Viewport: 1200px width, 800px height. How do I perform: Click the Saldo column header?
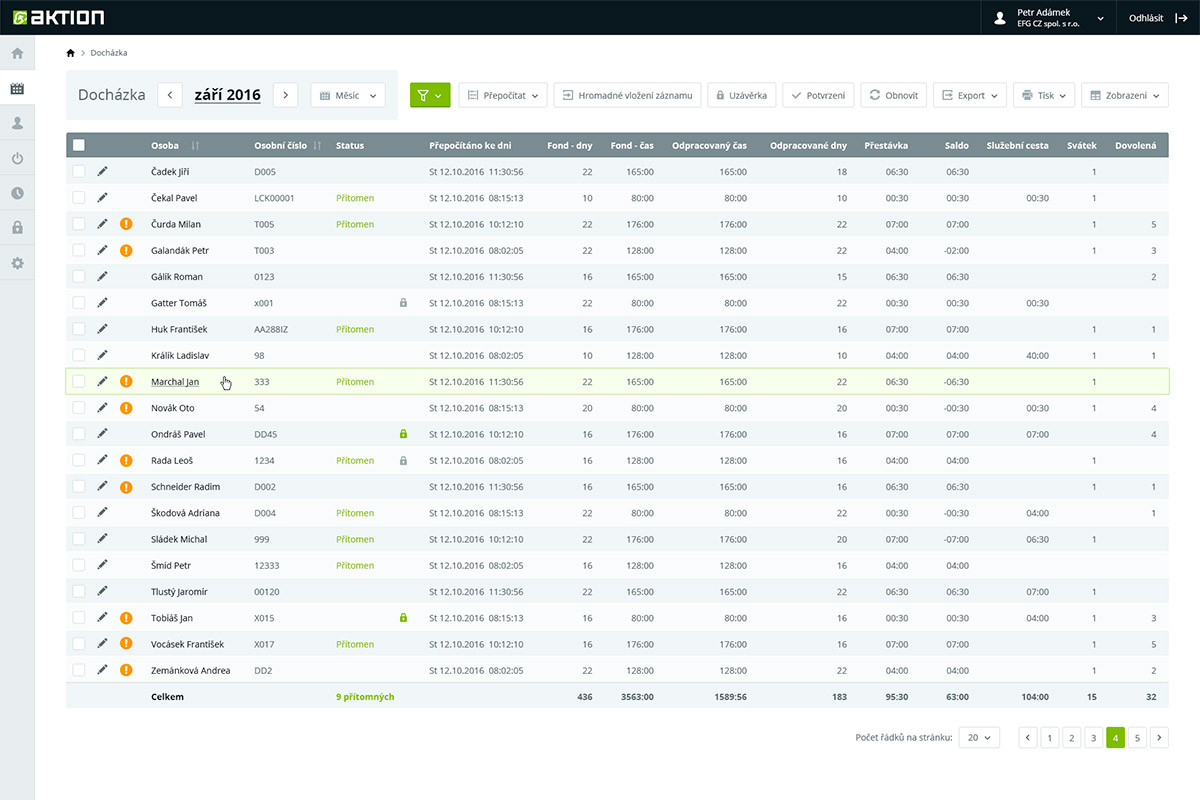pyautogui.click(x=957, y=146)
